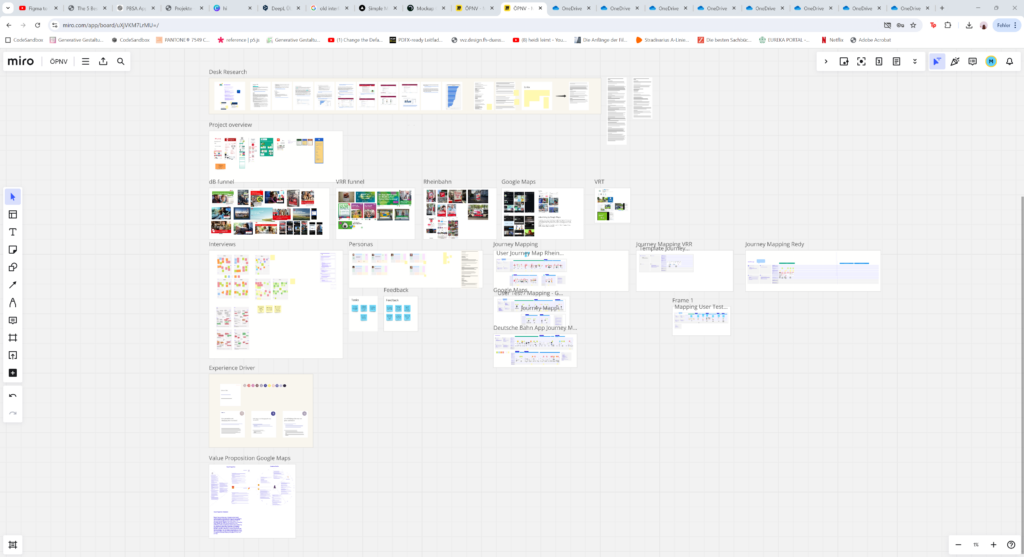Open the Upload tool

[x=12, y=355]
